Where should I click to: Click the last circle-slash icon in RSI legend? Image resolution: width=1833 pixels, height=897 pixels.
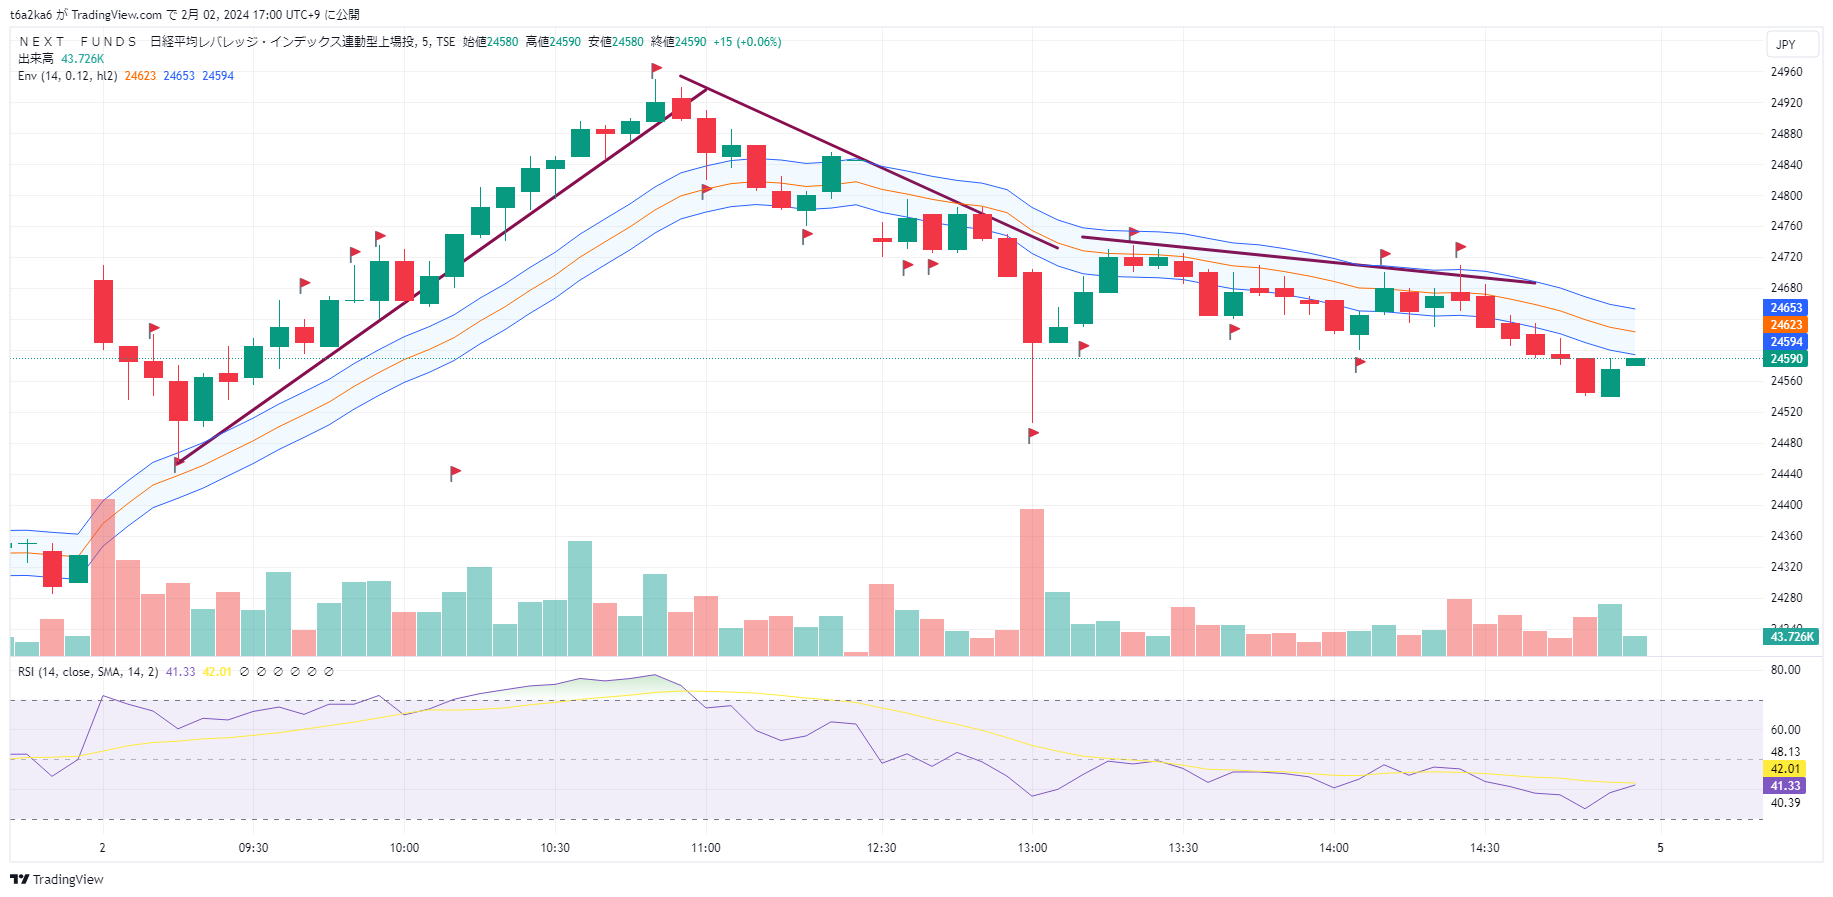[x=329, y=672]
